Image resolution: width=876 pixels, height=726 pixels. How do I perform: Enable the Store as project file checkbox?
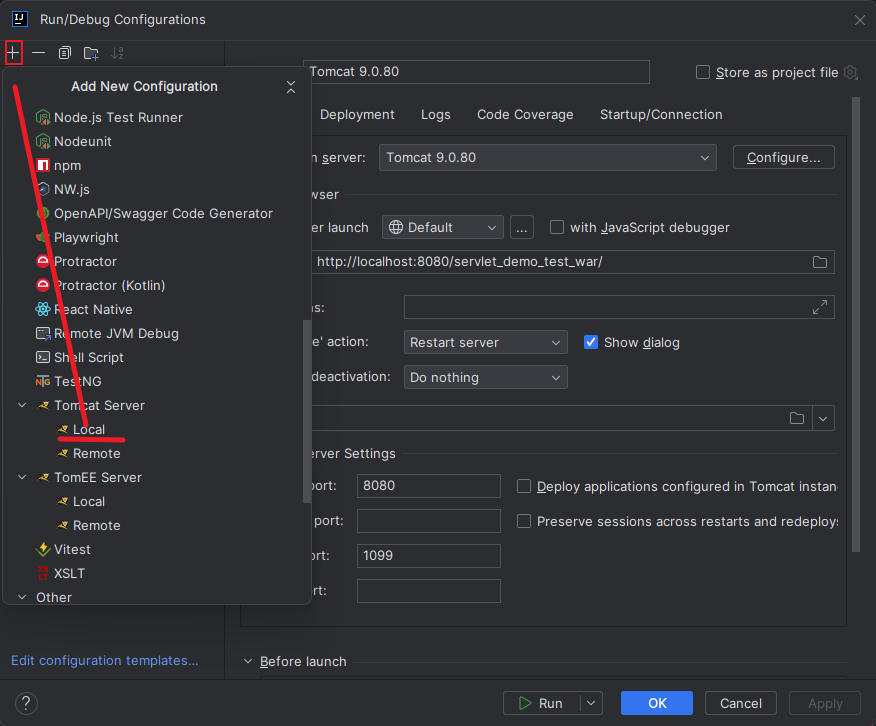(703, 72)
